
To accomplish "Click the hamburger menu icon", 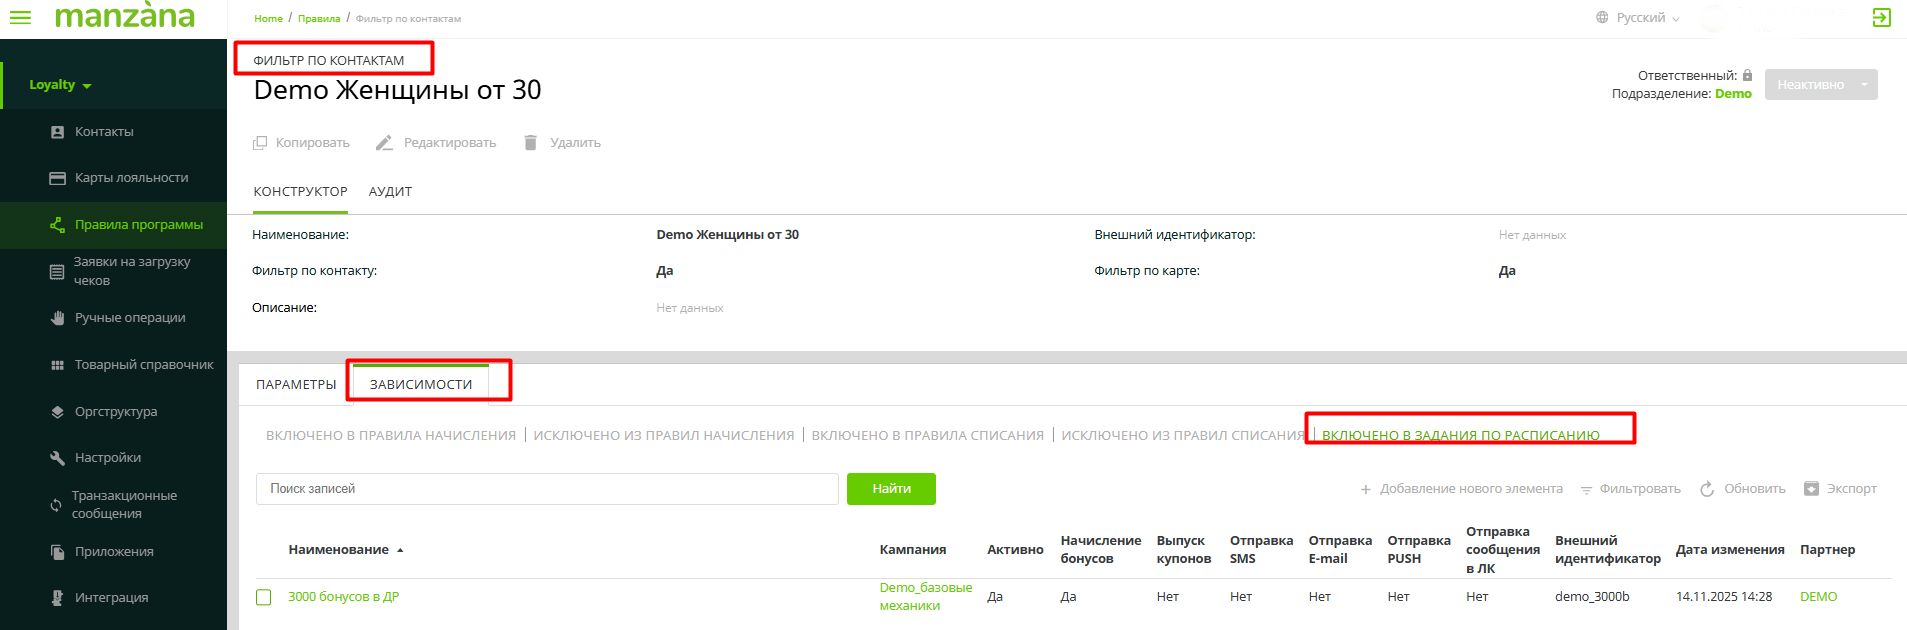I will click(x=20, y=18).
